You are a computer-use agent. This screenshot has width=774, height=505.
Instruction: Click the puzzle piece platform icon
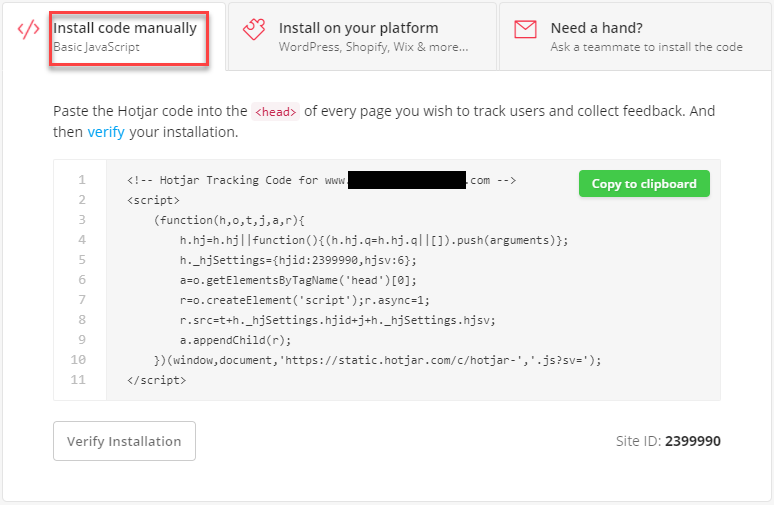[x=254, y=29]
